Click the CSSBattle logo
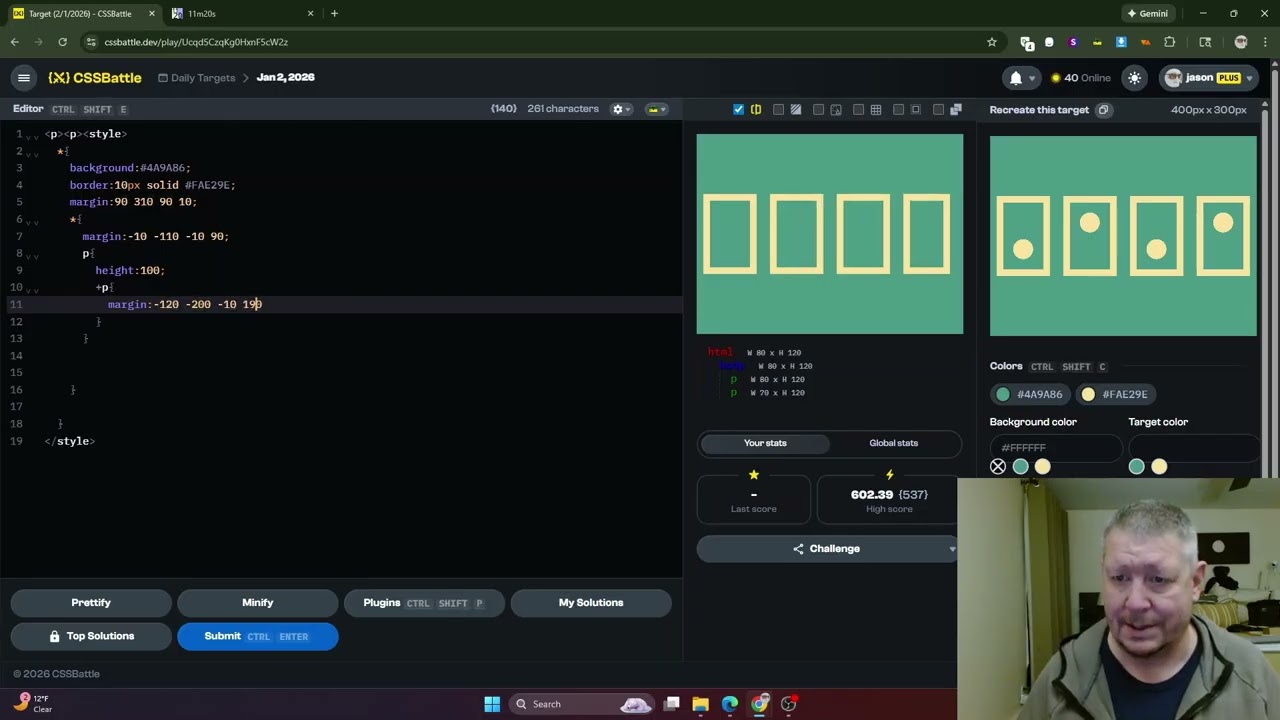1280x720 pixels. click(95, 78)
